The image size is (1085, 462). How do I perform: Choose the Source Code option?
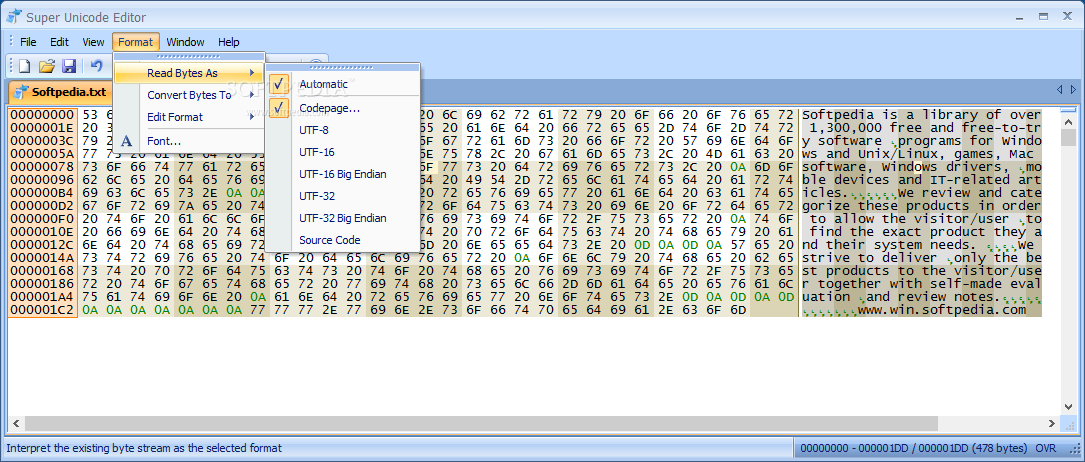pyautogui.click(x=343, y=241)
